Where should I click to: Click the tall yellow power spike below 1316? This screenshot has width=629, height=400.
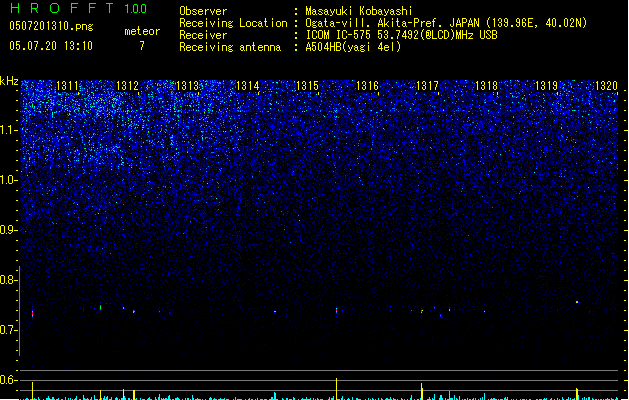pyautogui.click(x=337, y=389)
